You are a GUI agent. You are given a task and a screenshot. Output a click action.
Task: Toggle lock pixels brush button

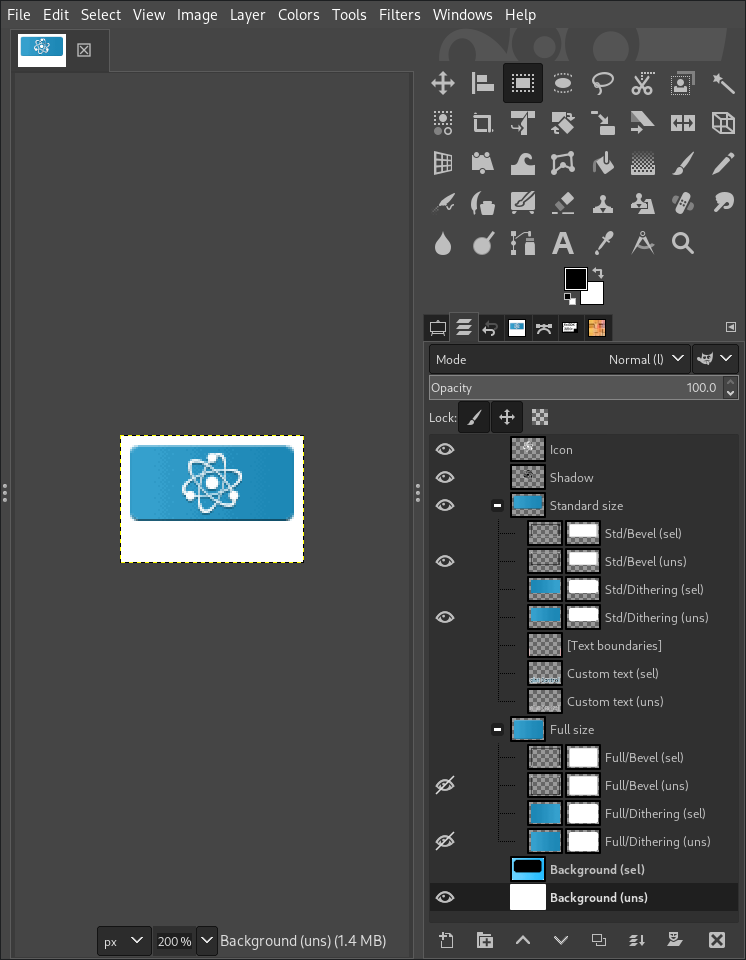(x=474, y=418)
